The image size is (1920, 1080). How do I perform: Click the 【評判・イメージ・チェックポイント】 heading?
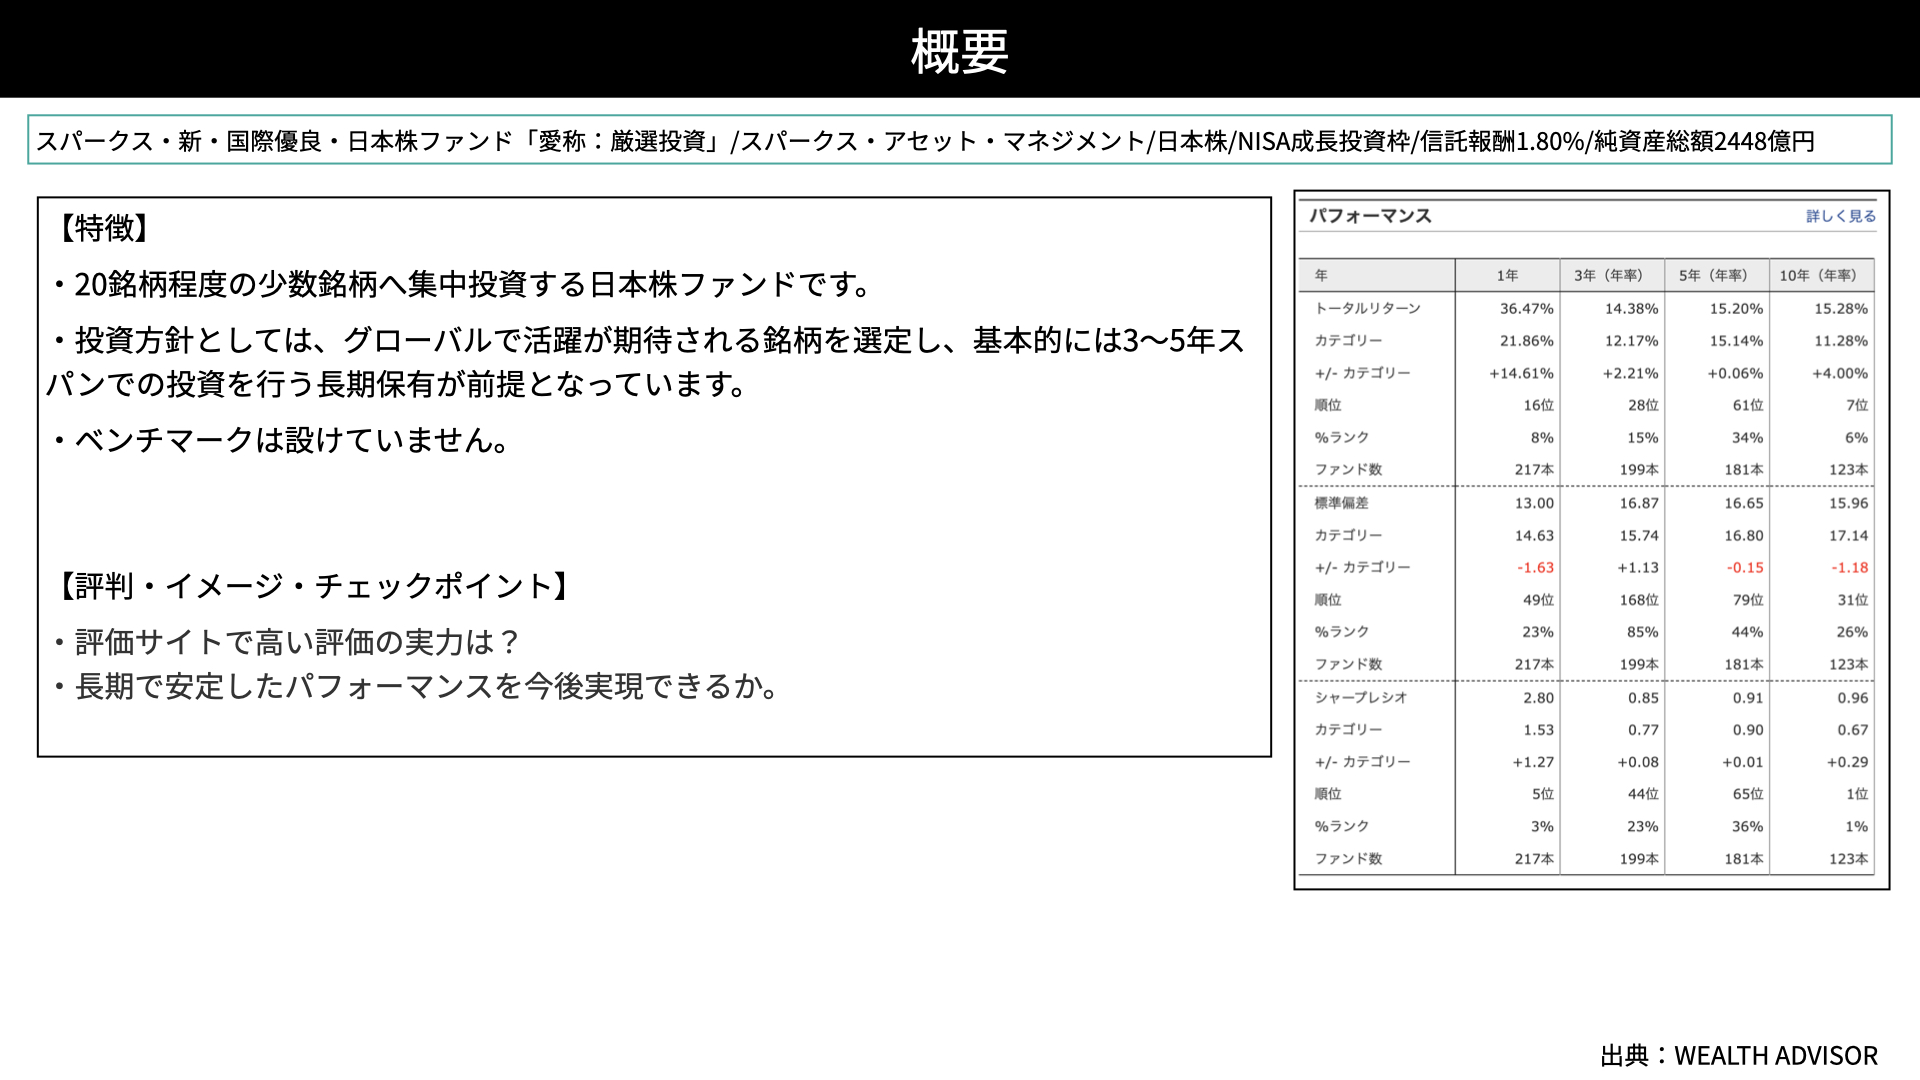[314, 586]
